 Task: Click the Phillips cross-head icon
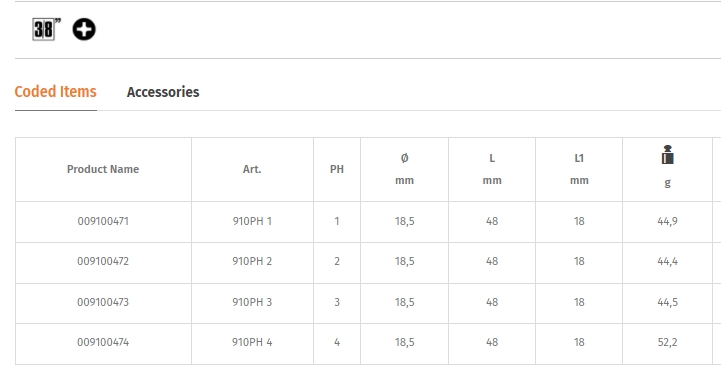click(84, 29)
